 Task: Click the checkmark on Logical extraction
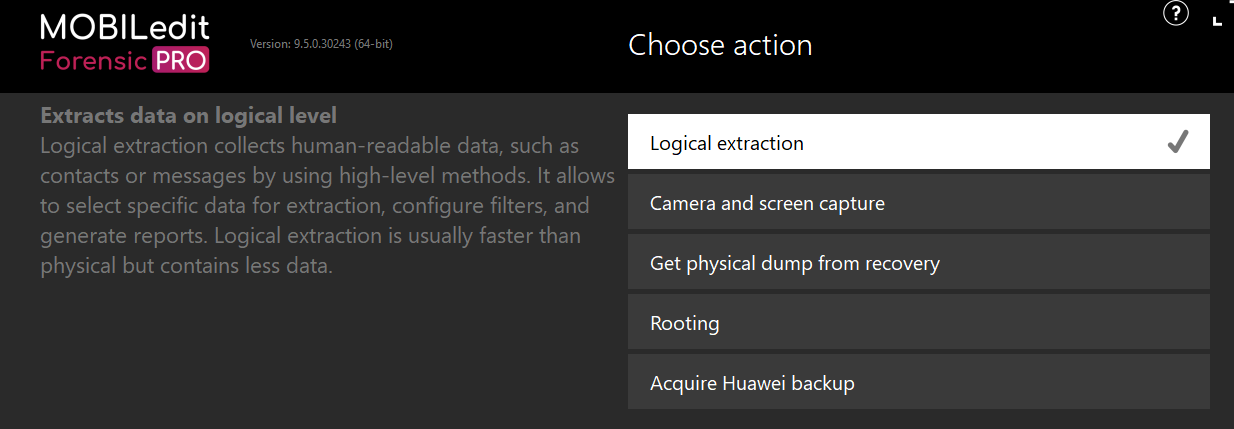click(x=1177, y=143)
